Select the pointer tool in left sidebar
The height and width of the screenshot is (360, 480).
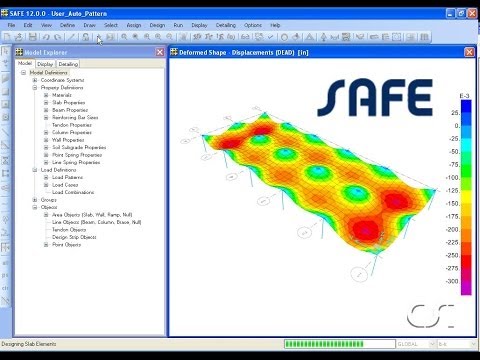(x=5, y=52)
